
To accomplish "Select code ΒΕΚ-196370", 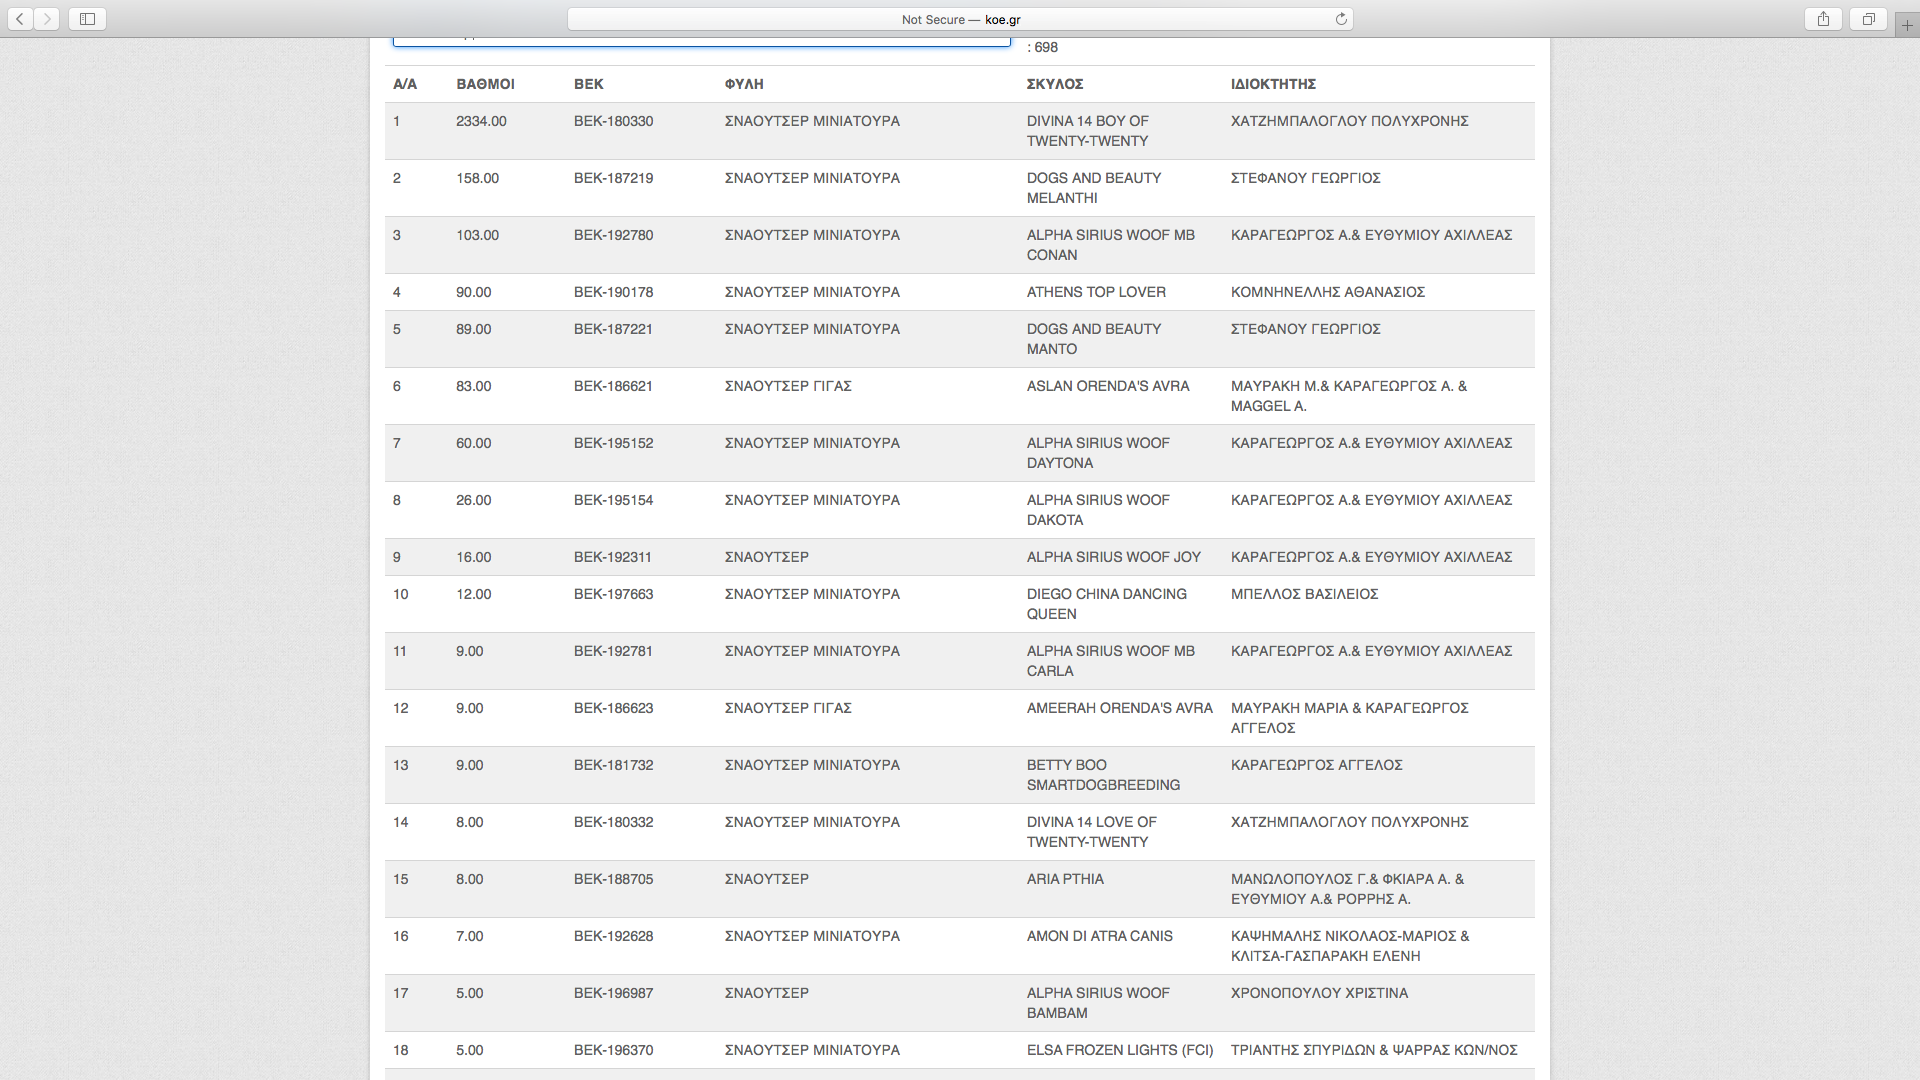I will pyautogui.click(x=613, y=1050).
